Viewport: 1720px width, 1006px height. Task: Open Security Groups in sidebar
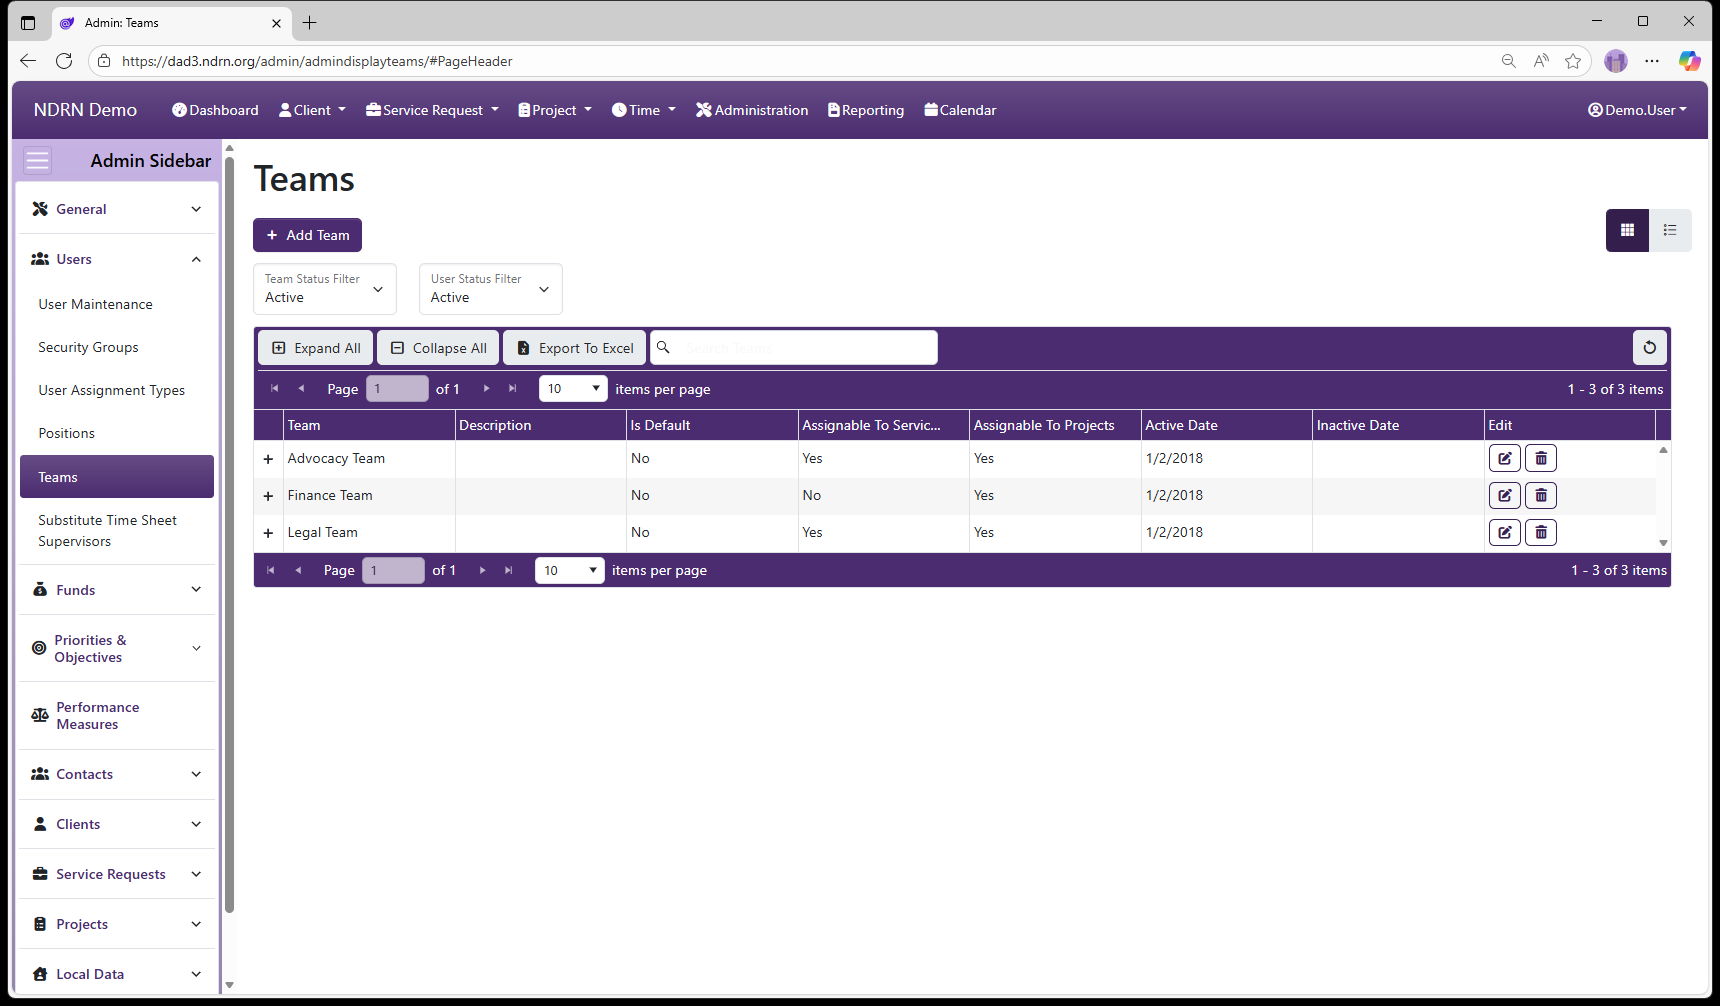89,347
